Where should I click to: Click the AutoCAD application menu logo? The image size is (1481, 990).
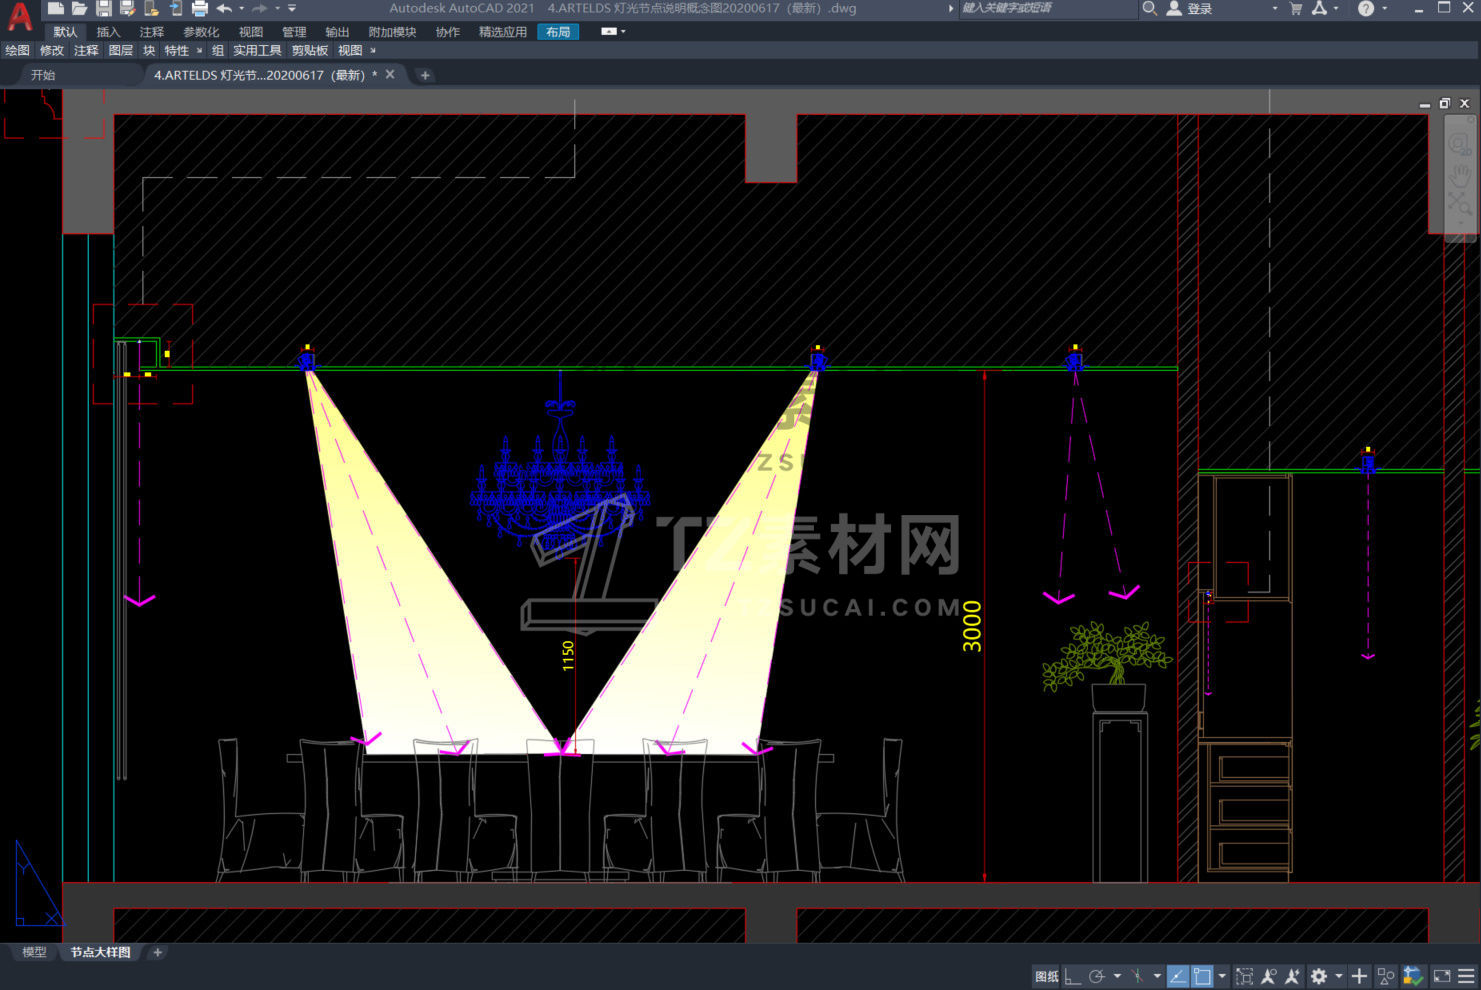pos(19,16)
